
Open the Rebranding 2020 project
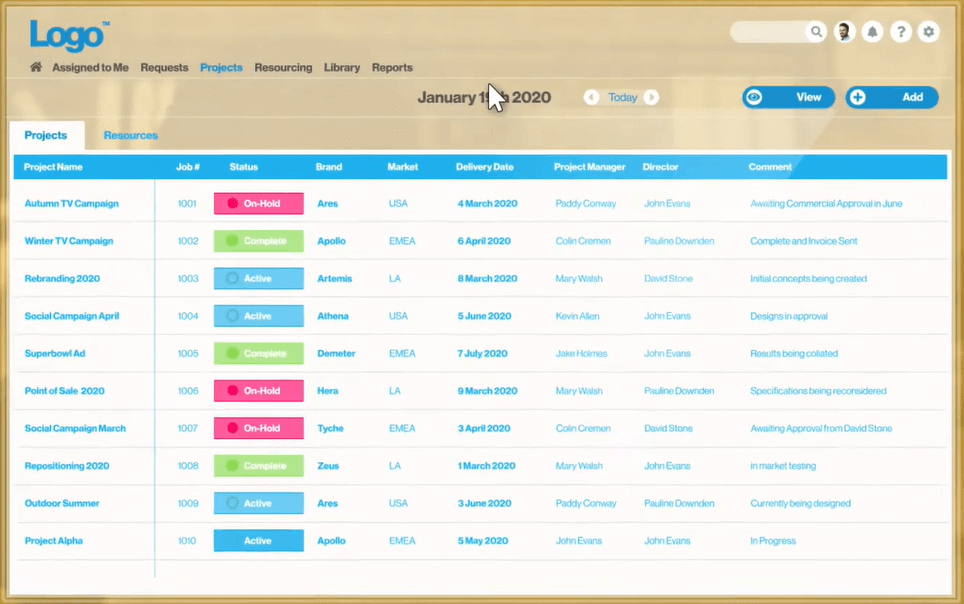[x=62, y=279]
